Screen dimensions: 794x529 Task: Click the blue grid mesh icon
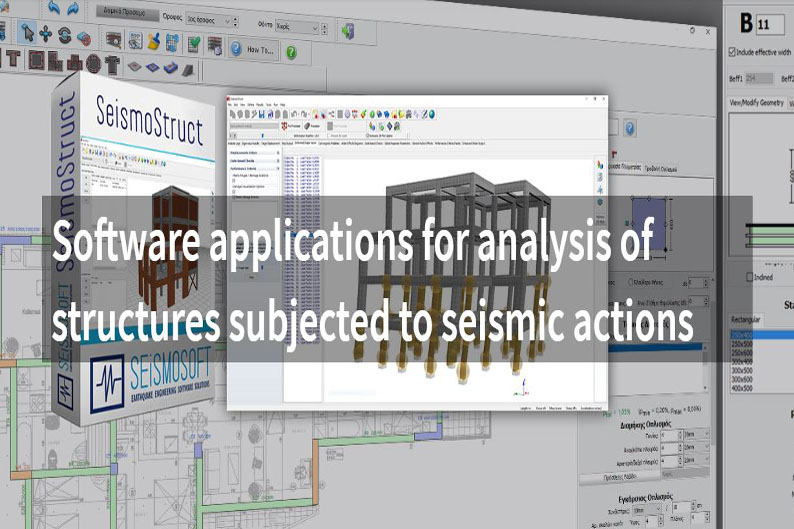[x=172, y=43]
